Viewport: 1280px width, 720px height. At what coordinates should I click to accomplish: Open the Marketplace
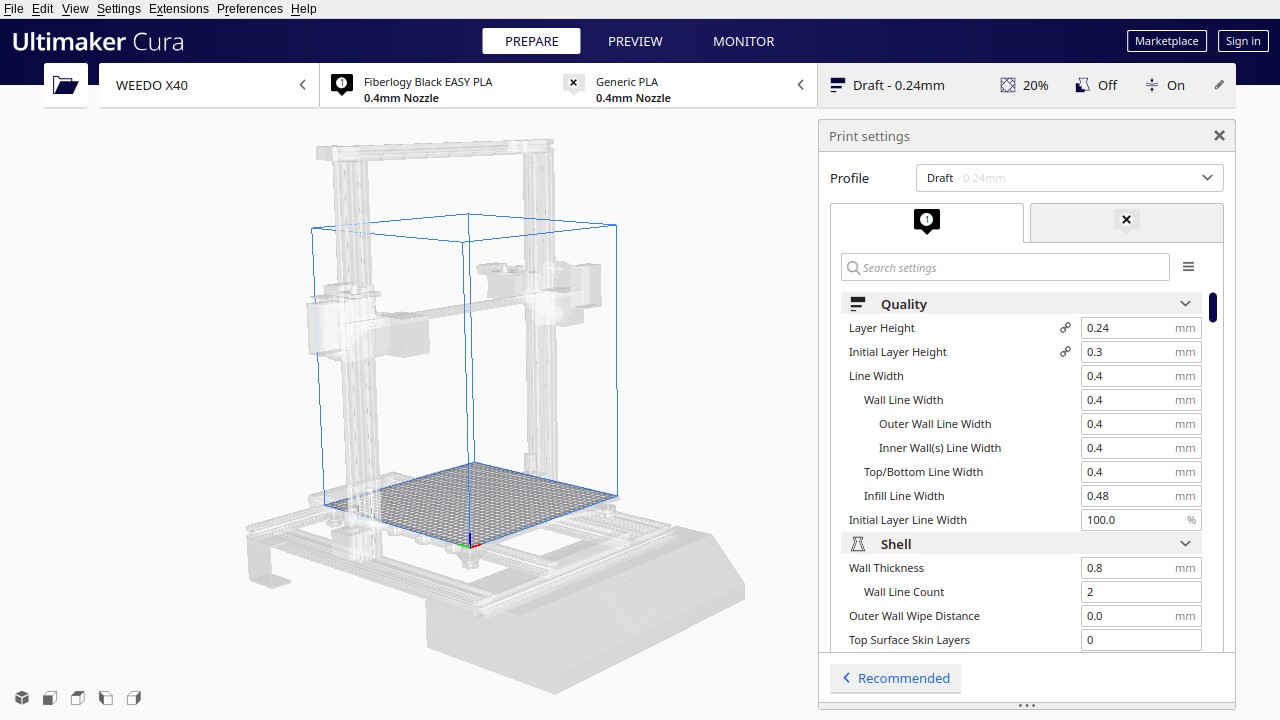(x=1166, y=41)
